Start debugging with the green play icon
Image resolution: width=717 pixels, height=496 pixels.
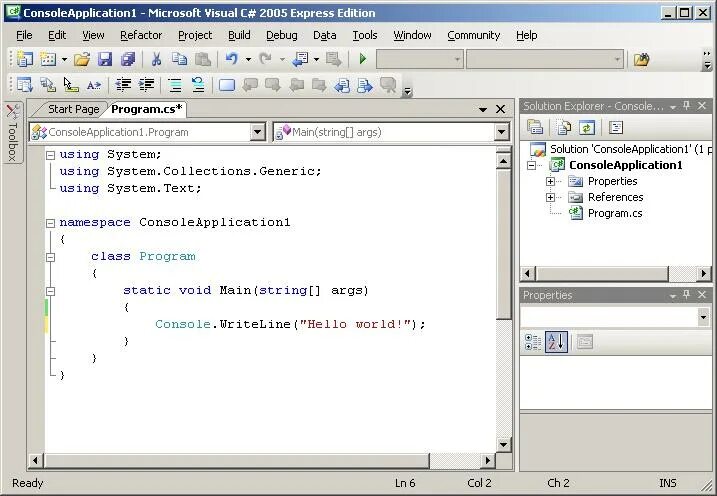click(x=363, y=59)
